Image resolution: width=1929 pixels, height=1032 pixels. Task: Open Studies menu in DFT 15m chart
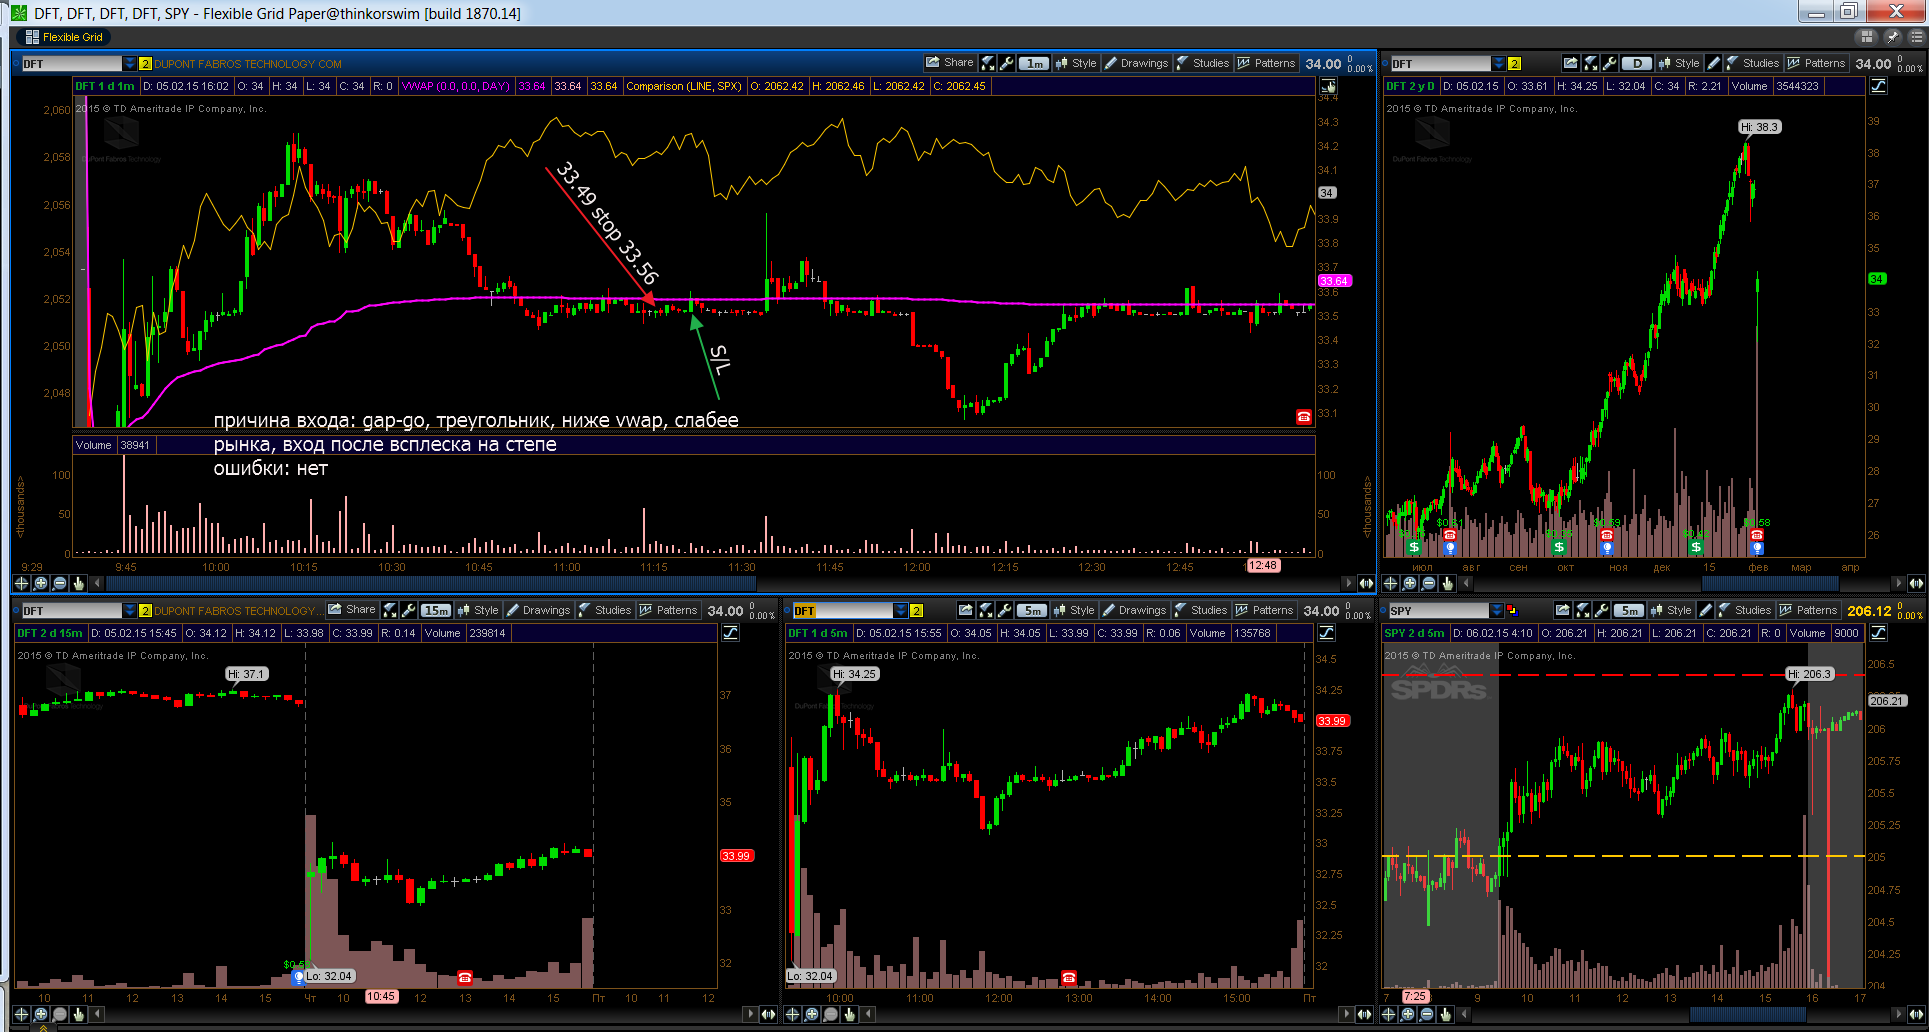(604, 610)
